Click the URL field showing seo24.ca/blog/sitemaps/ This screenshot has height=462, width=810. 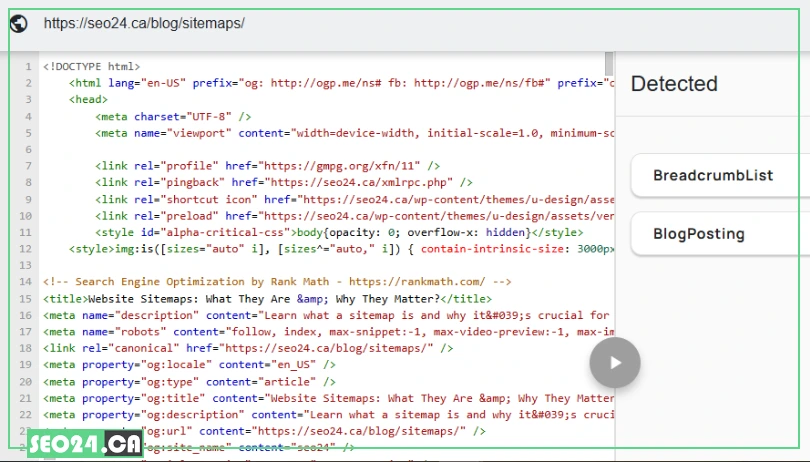144,23
